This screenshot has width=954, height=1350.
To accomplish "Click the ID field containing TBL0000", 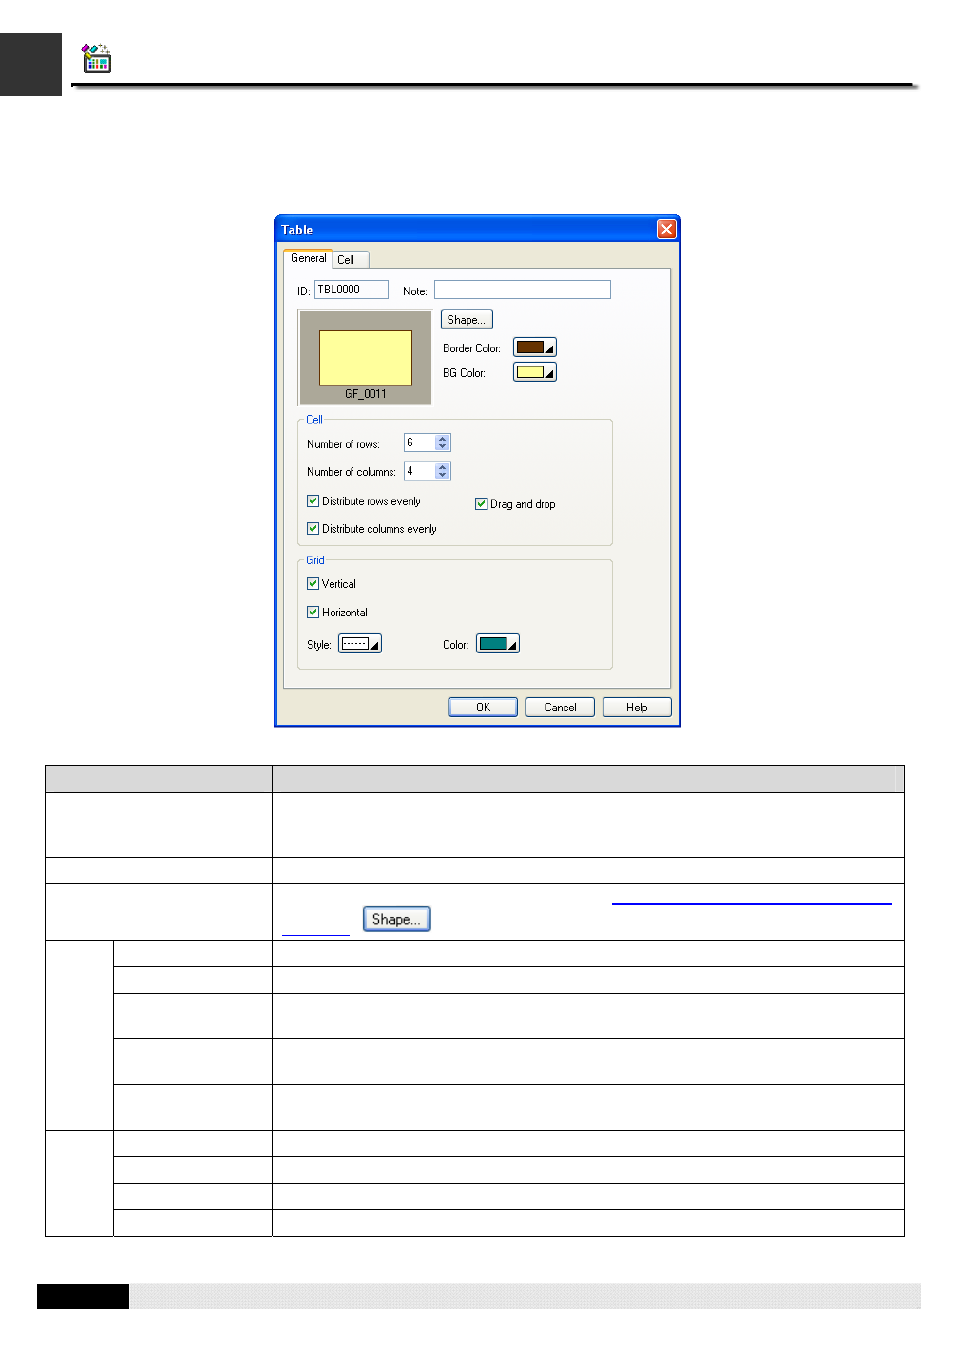I will [x=351, y=289].
